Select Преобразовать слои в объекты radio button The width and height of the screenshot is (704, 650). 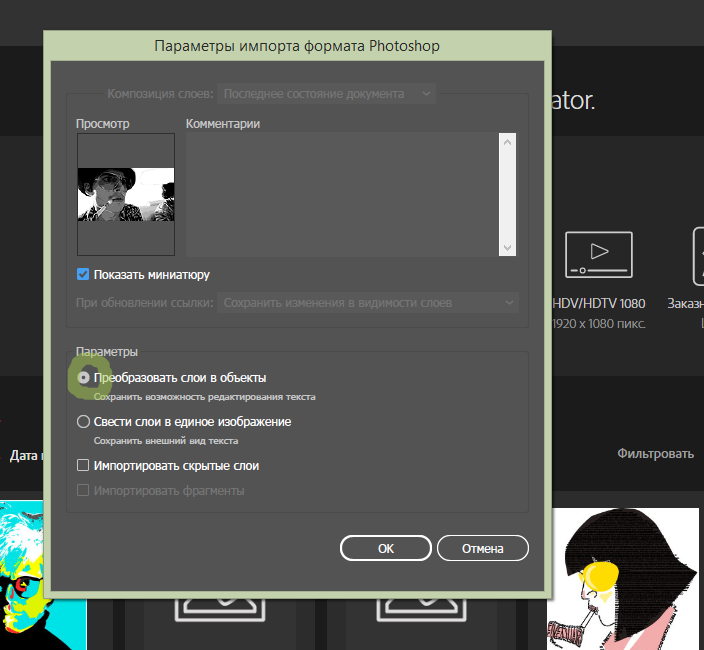(84, 378)
